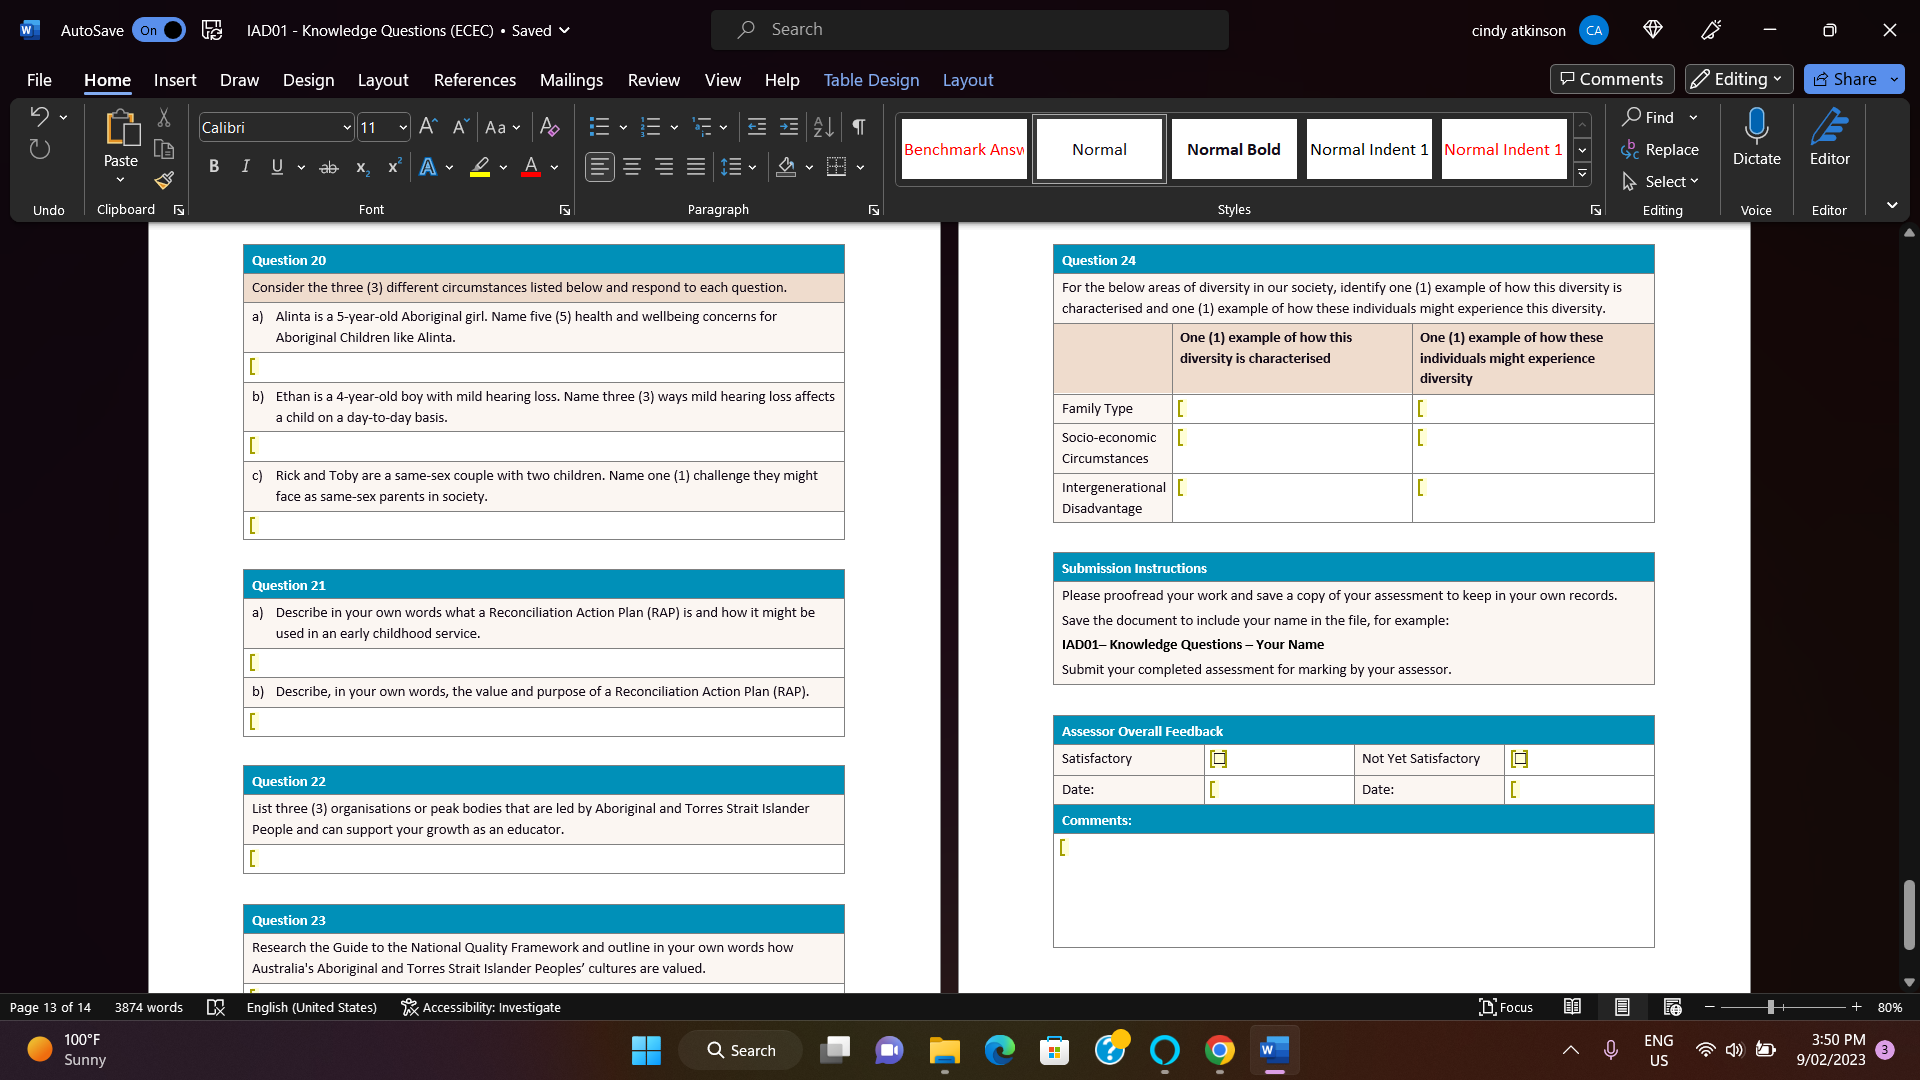The height and width of the screenshot is (1080, 1920).
Task: Open the Editing mode dropdown
Action: point(1738,79)
